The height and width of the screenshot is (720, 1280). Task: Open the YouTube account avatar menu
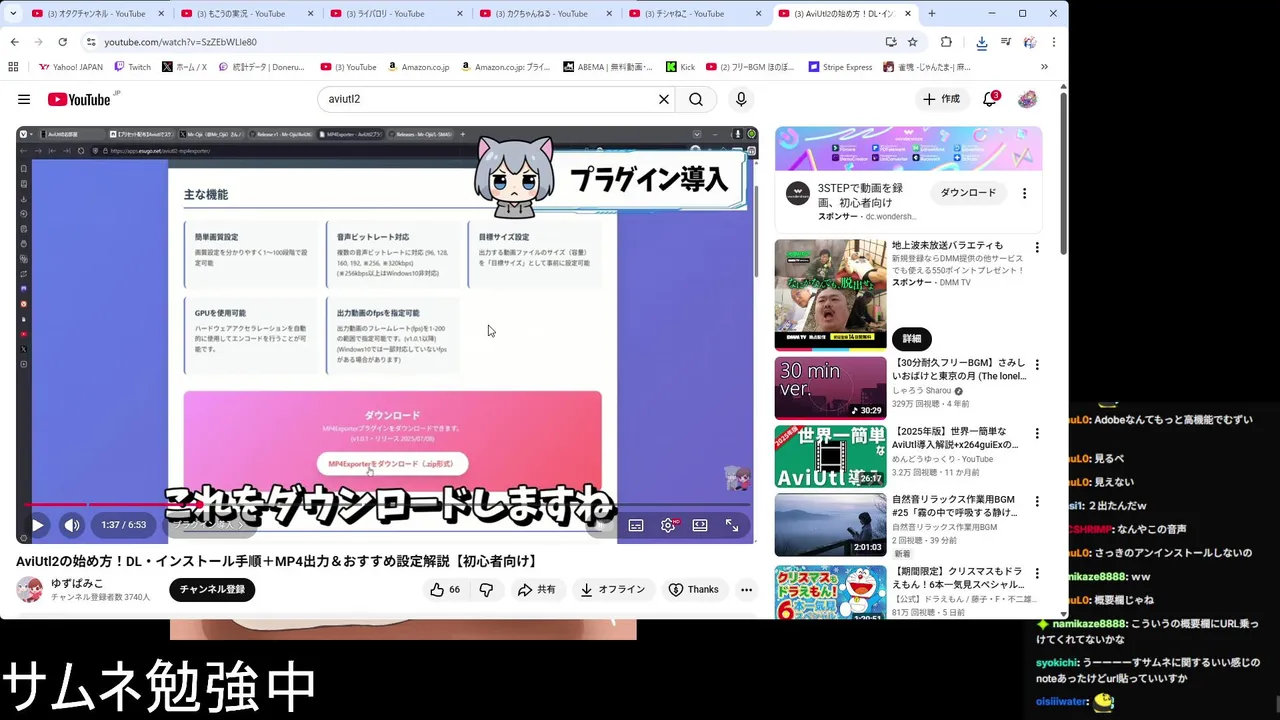[1027, 99]
